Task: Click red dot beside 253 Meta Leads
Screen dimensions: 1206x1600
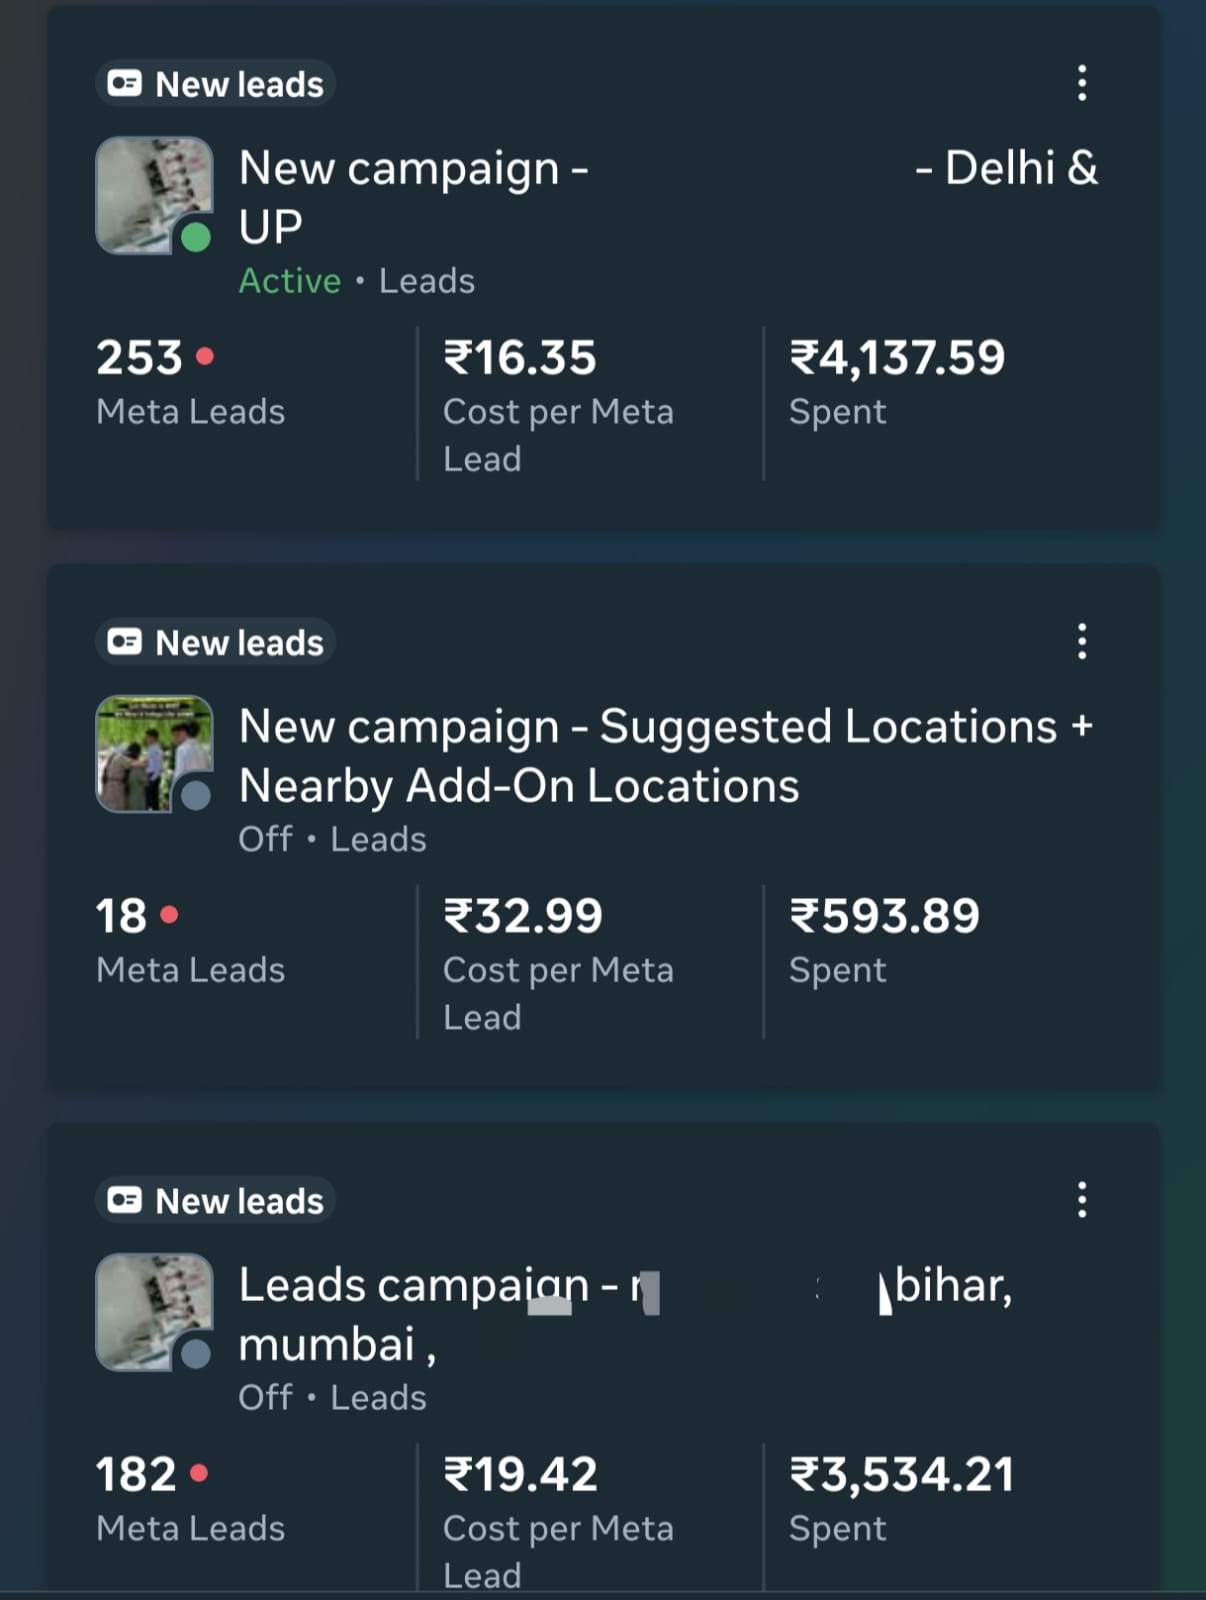Action: (205, 356)
